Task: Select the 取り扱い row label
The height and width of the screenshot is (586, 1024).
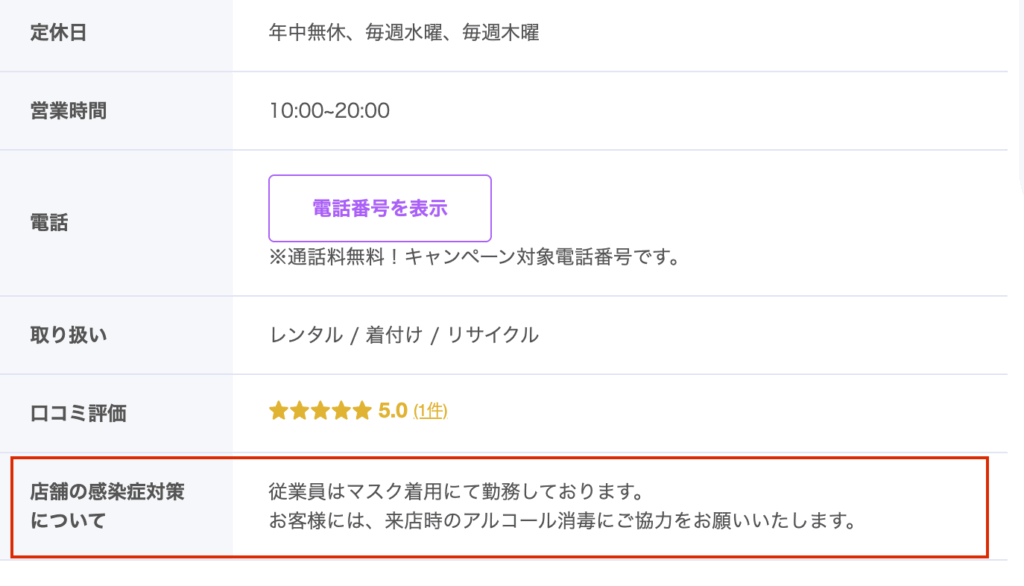Action: (68, 335)
